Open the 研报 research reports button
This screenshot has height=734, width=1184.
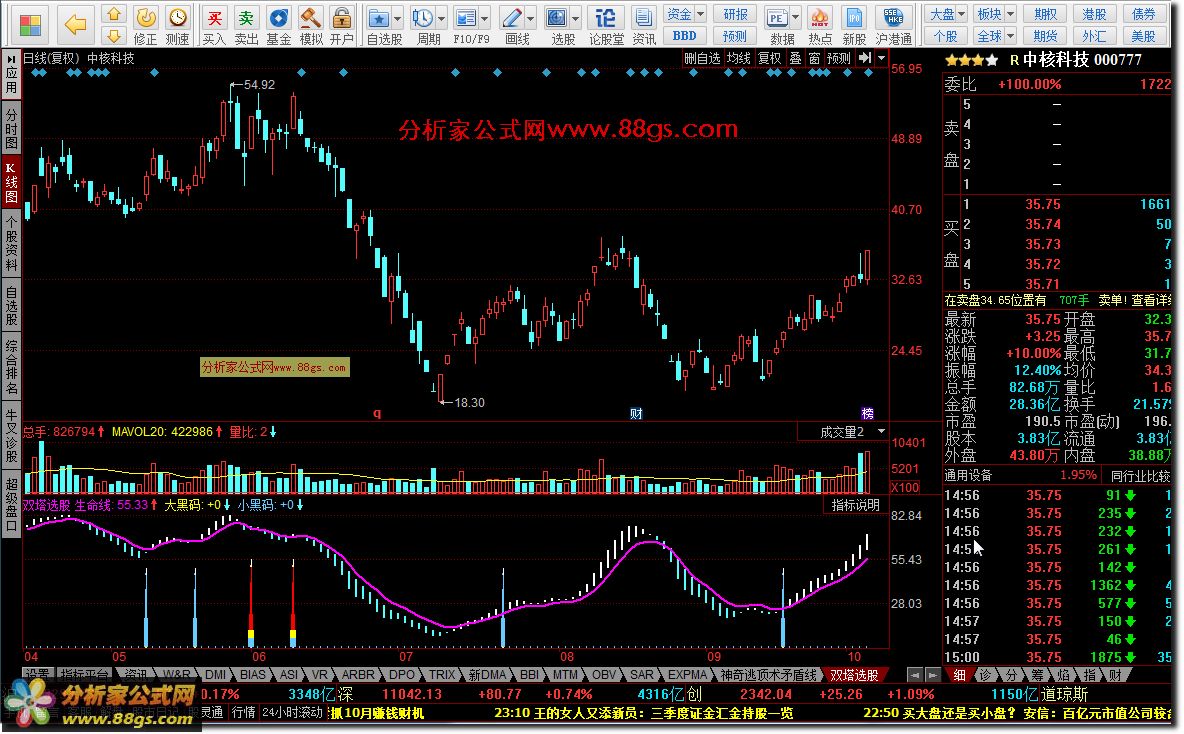pyautogui.click(x=735, y=14)
